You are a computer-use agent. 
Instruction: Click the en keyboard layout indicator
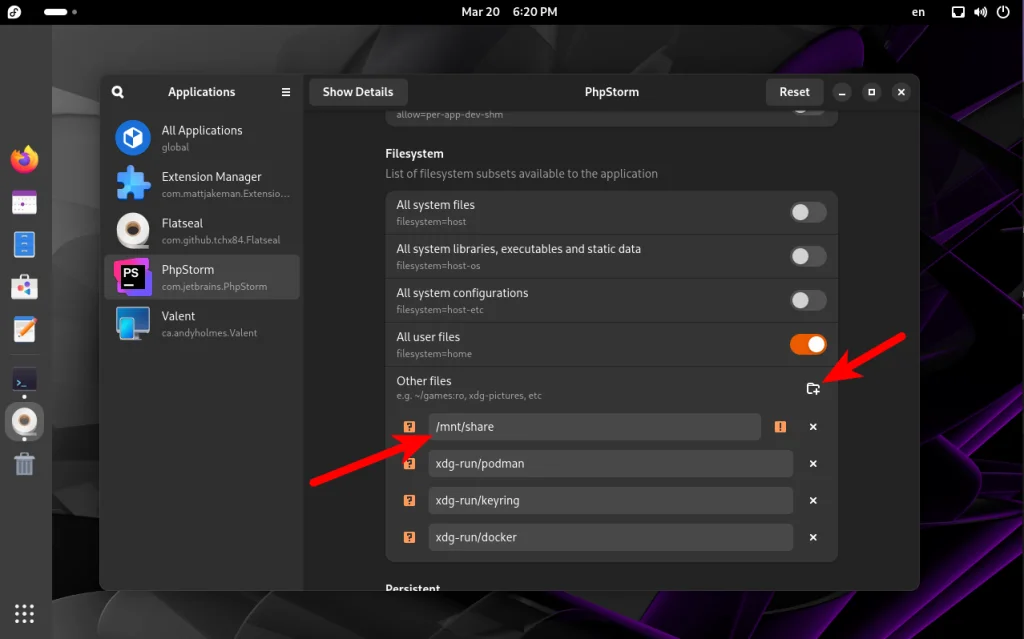pos(918,12)
